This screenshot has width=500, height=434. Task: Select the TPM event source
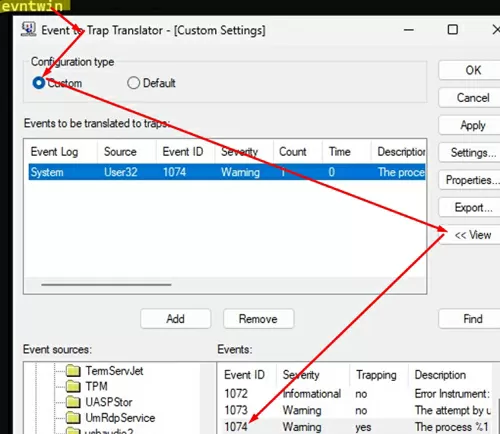[96, 386]
